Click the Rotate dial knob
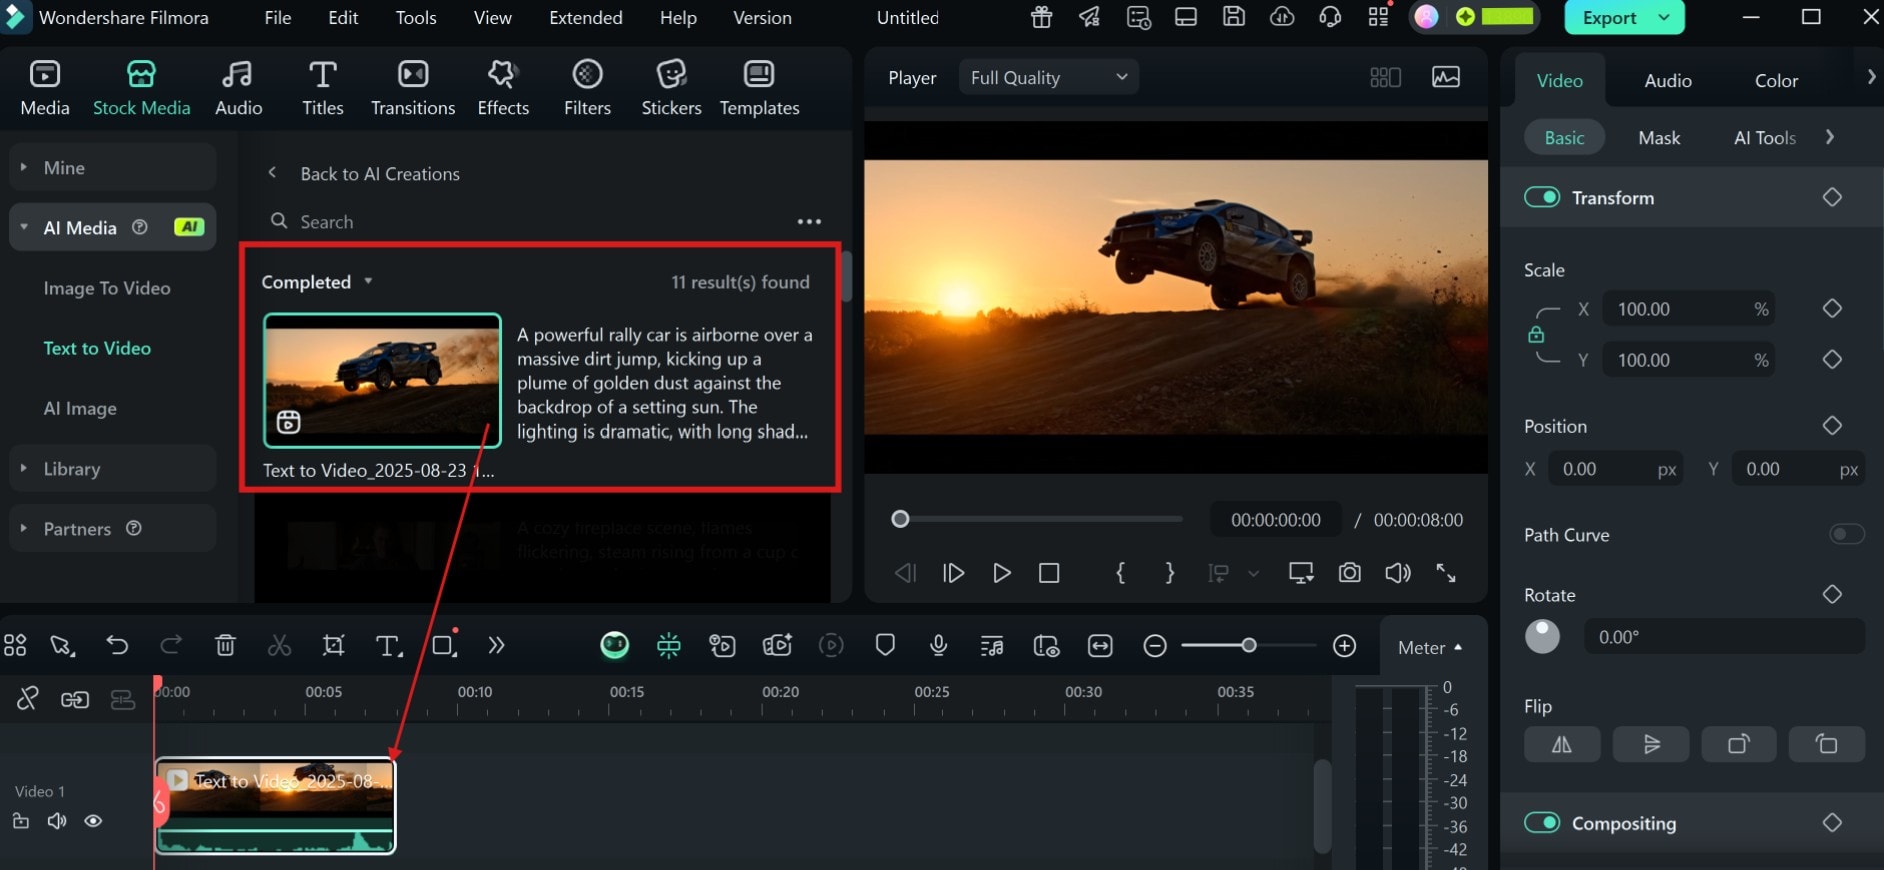Screen dimensions: 1884x870 tap(1542, 636)
